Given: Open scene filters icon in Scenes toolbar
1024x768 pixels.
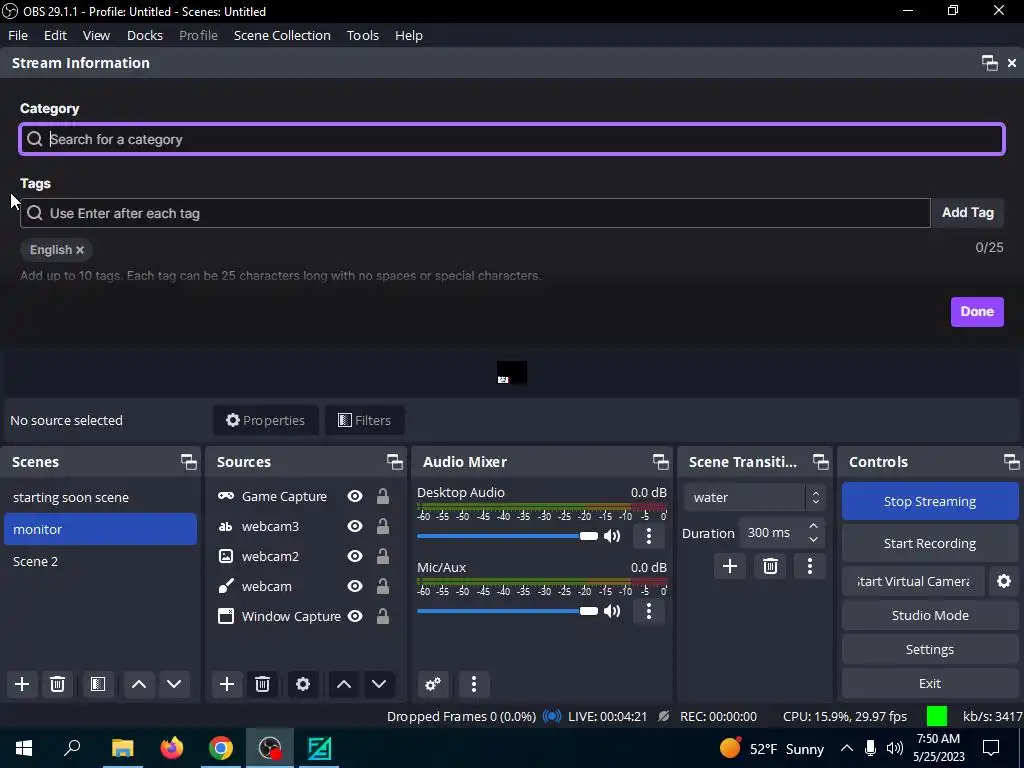Looking at the screenshot, I should [98, 684].
